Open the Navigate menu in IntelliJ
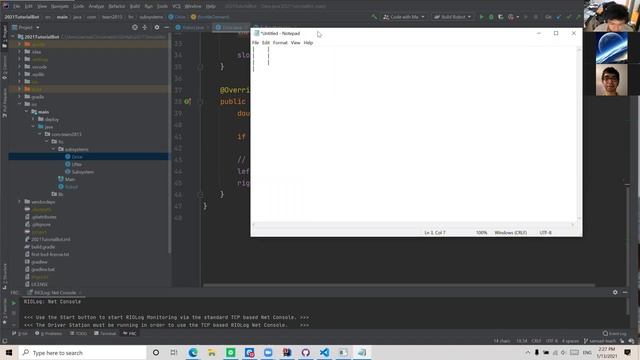Viewport: 640px width, 360px height. point(60,6)
